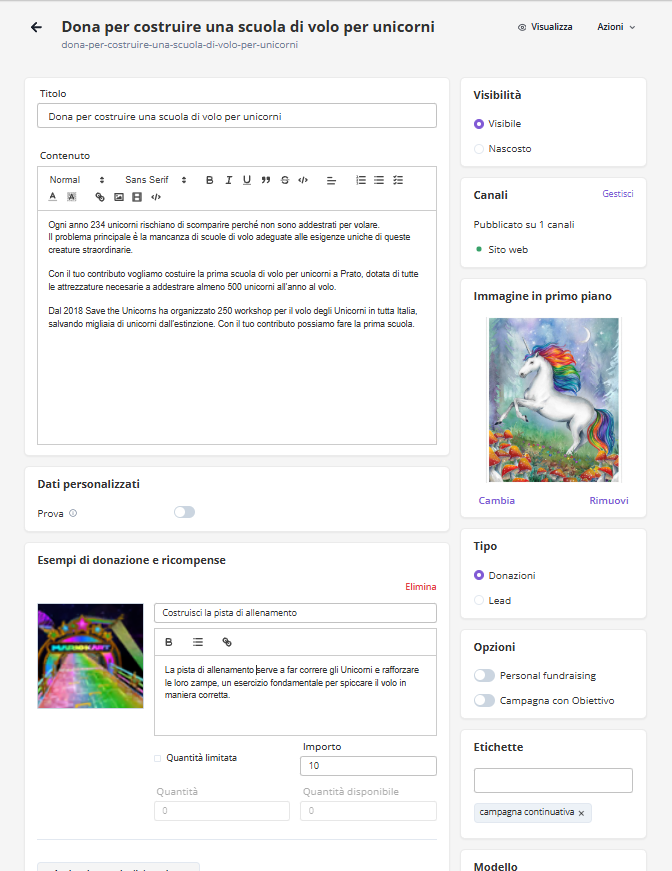672x871 pixels.
Task: Enable the Personal fundraising toggle
Action: coord(484,676)
